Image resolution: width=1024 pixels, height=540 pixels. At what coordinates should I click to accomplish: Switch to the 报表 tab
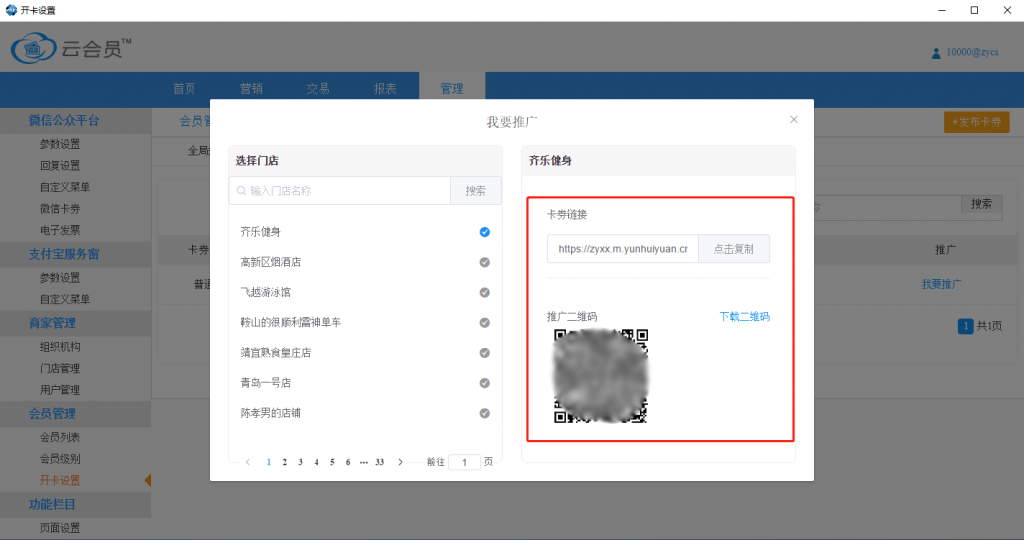coord(385,89)
